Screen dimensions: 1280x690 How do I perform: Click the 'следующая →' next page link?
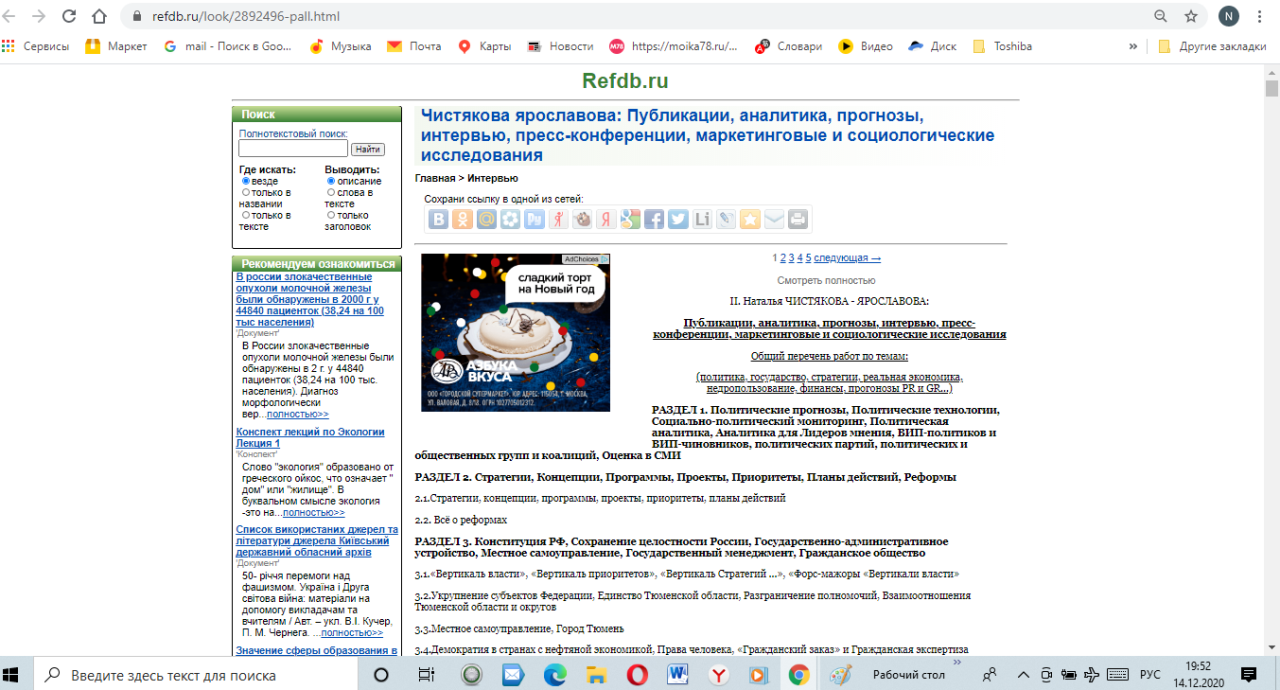tap(847, 258)
